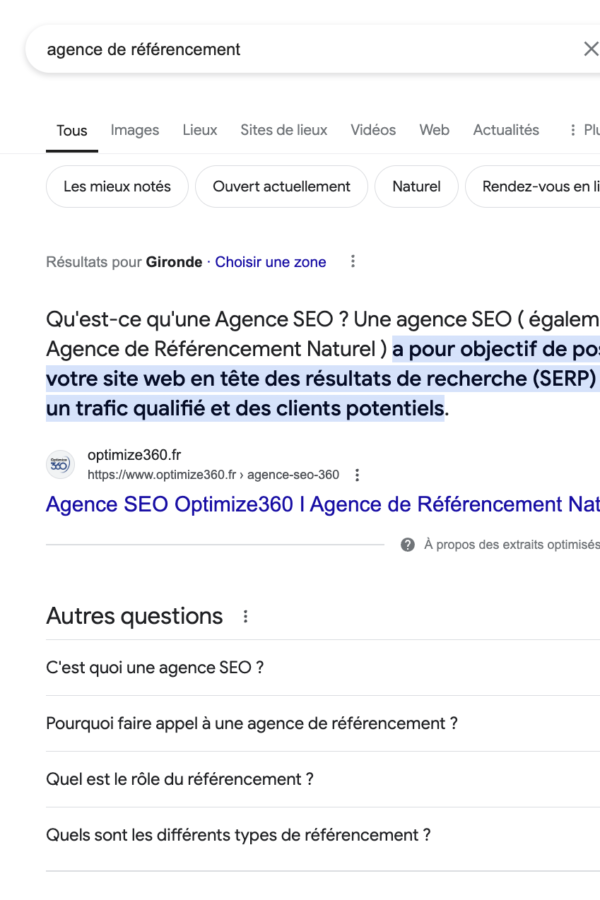This screenshot has height=900, width=600.
Task: Click the optimize360 site favicon
Action: pos(60,465)
